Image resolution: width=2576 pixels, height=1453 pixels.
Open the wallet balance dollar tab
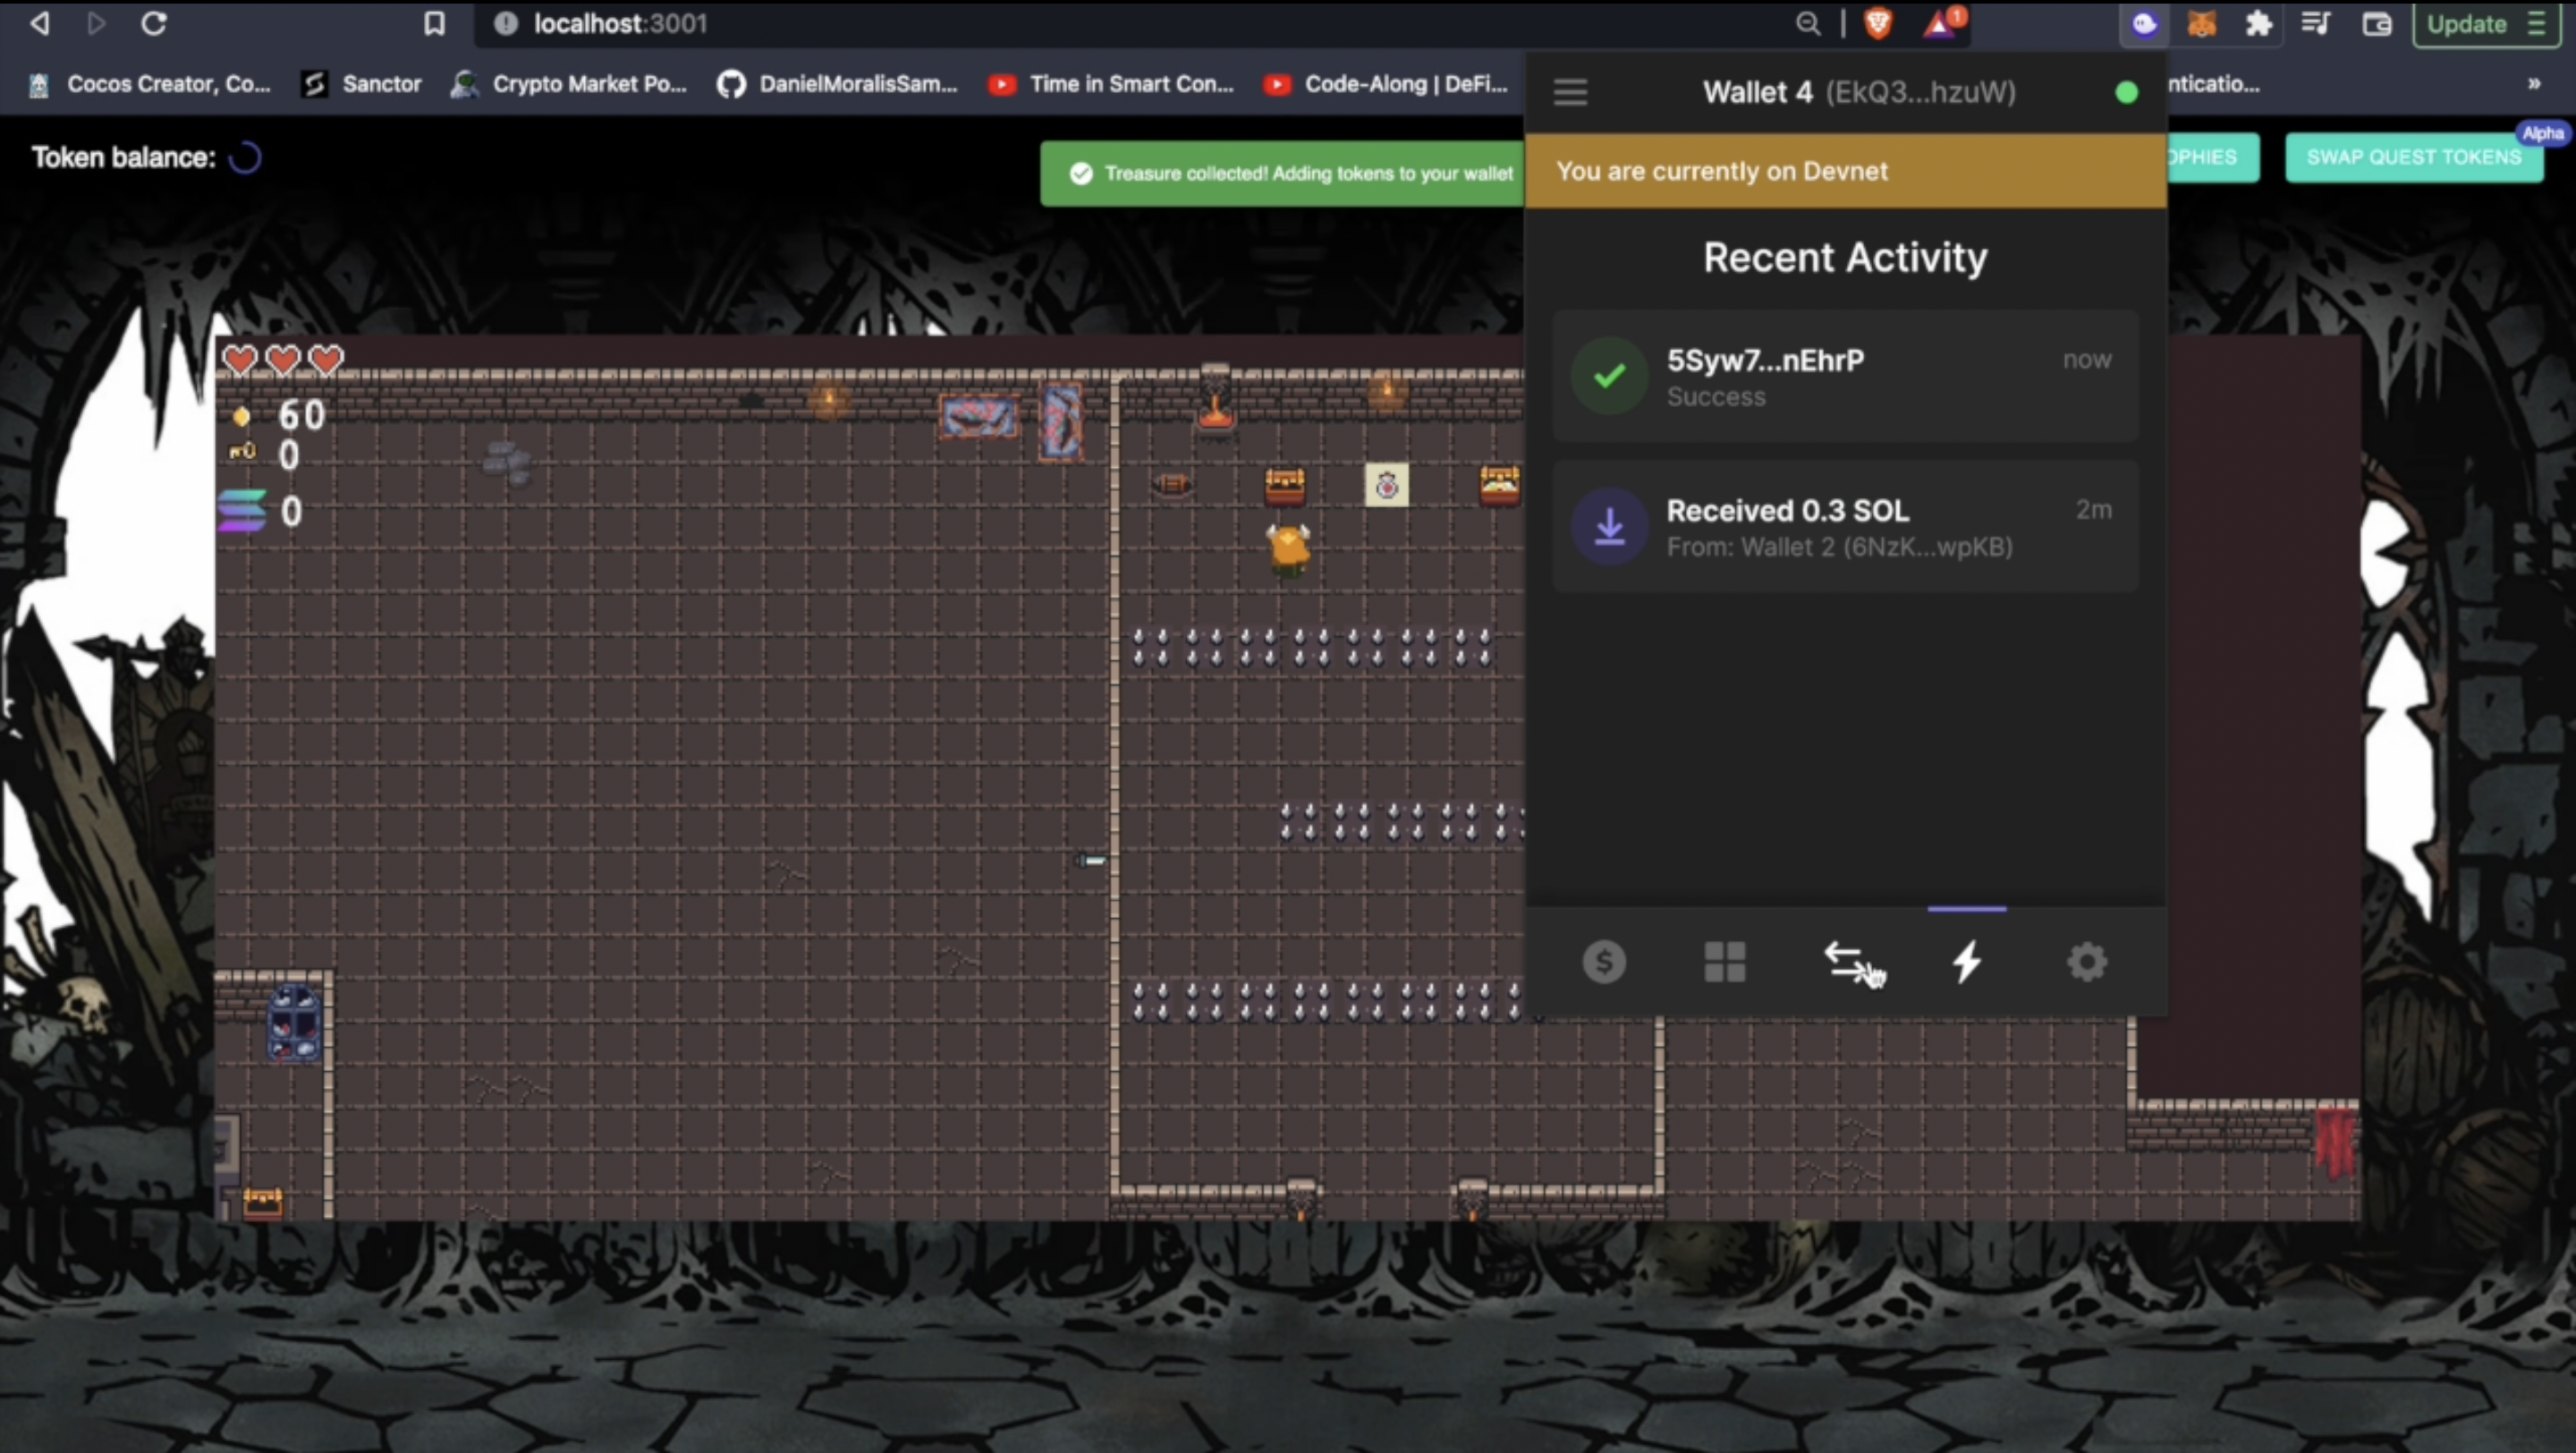point(1604,962)
